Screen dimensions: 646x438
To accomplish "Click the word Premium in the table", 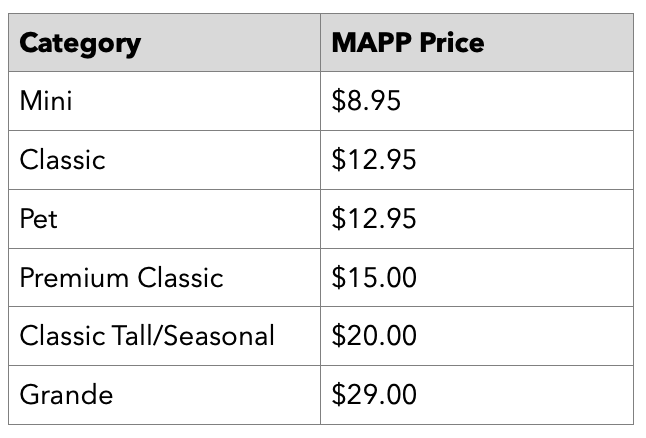I will point(74,277).
